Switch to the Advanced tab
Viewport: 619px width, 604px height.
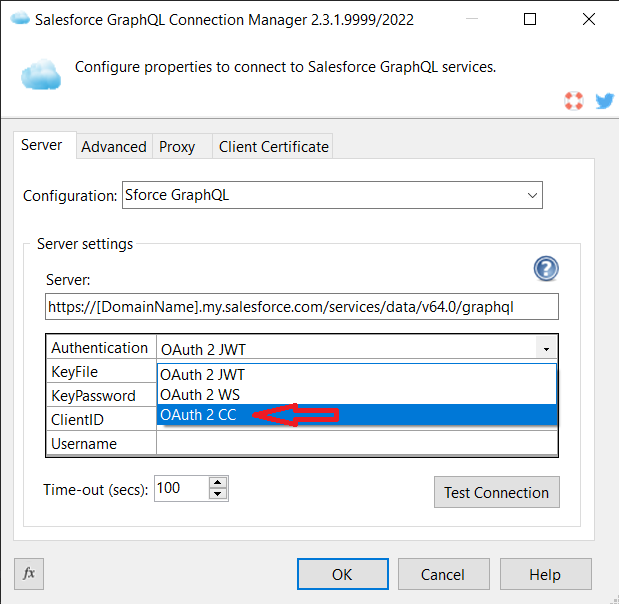[114, 146]
